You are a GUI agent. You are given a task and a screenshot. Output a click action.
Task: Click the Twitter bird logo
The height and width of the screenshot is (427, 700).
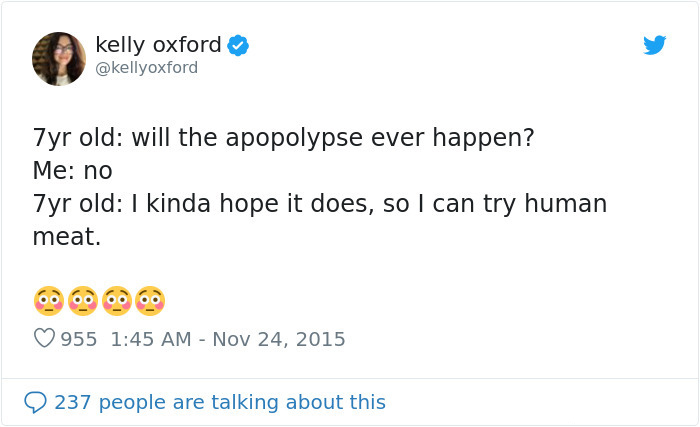tap(654, 45)
